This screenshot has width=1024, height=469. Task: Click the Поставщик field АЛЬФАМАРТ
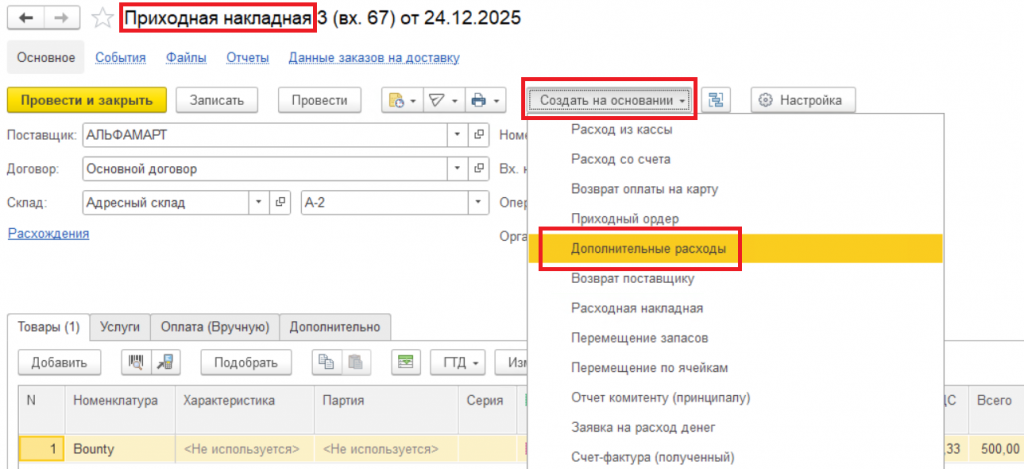pyautogui.click(x=264, y=135)
